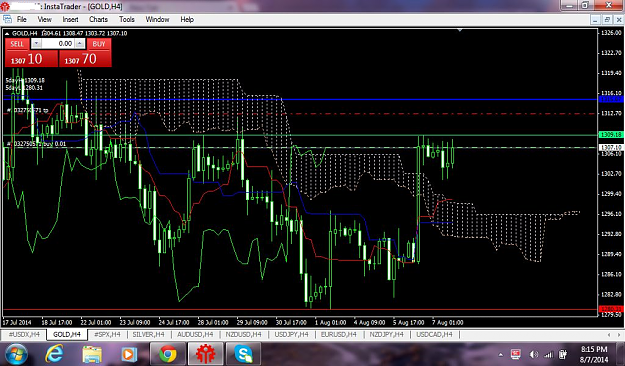Click the blue price tag on scale
625x366 pixels.
pos(611,99)
